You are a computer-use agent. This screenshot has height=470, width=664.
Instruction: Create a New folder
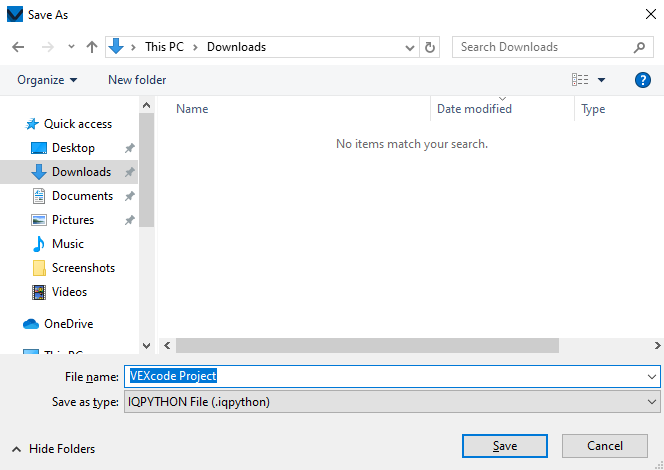pyautogui.click(x=137, y=80)
